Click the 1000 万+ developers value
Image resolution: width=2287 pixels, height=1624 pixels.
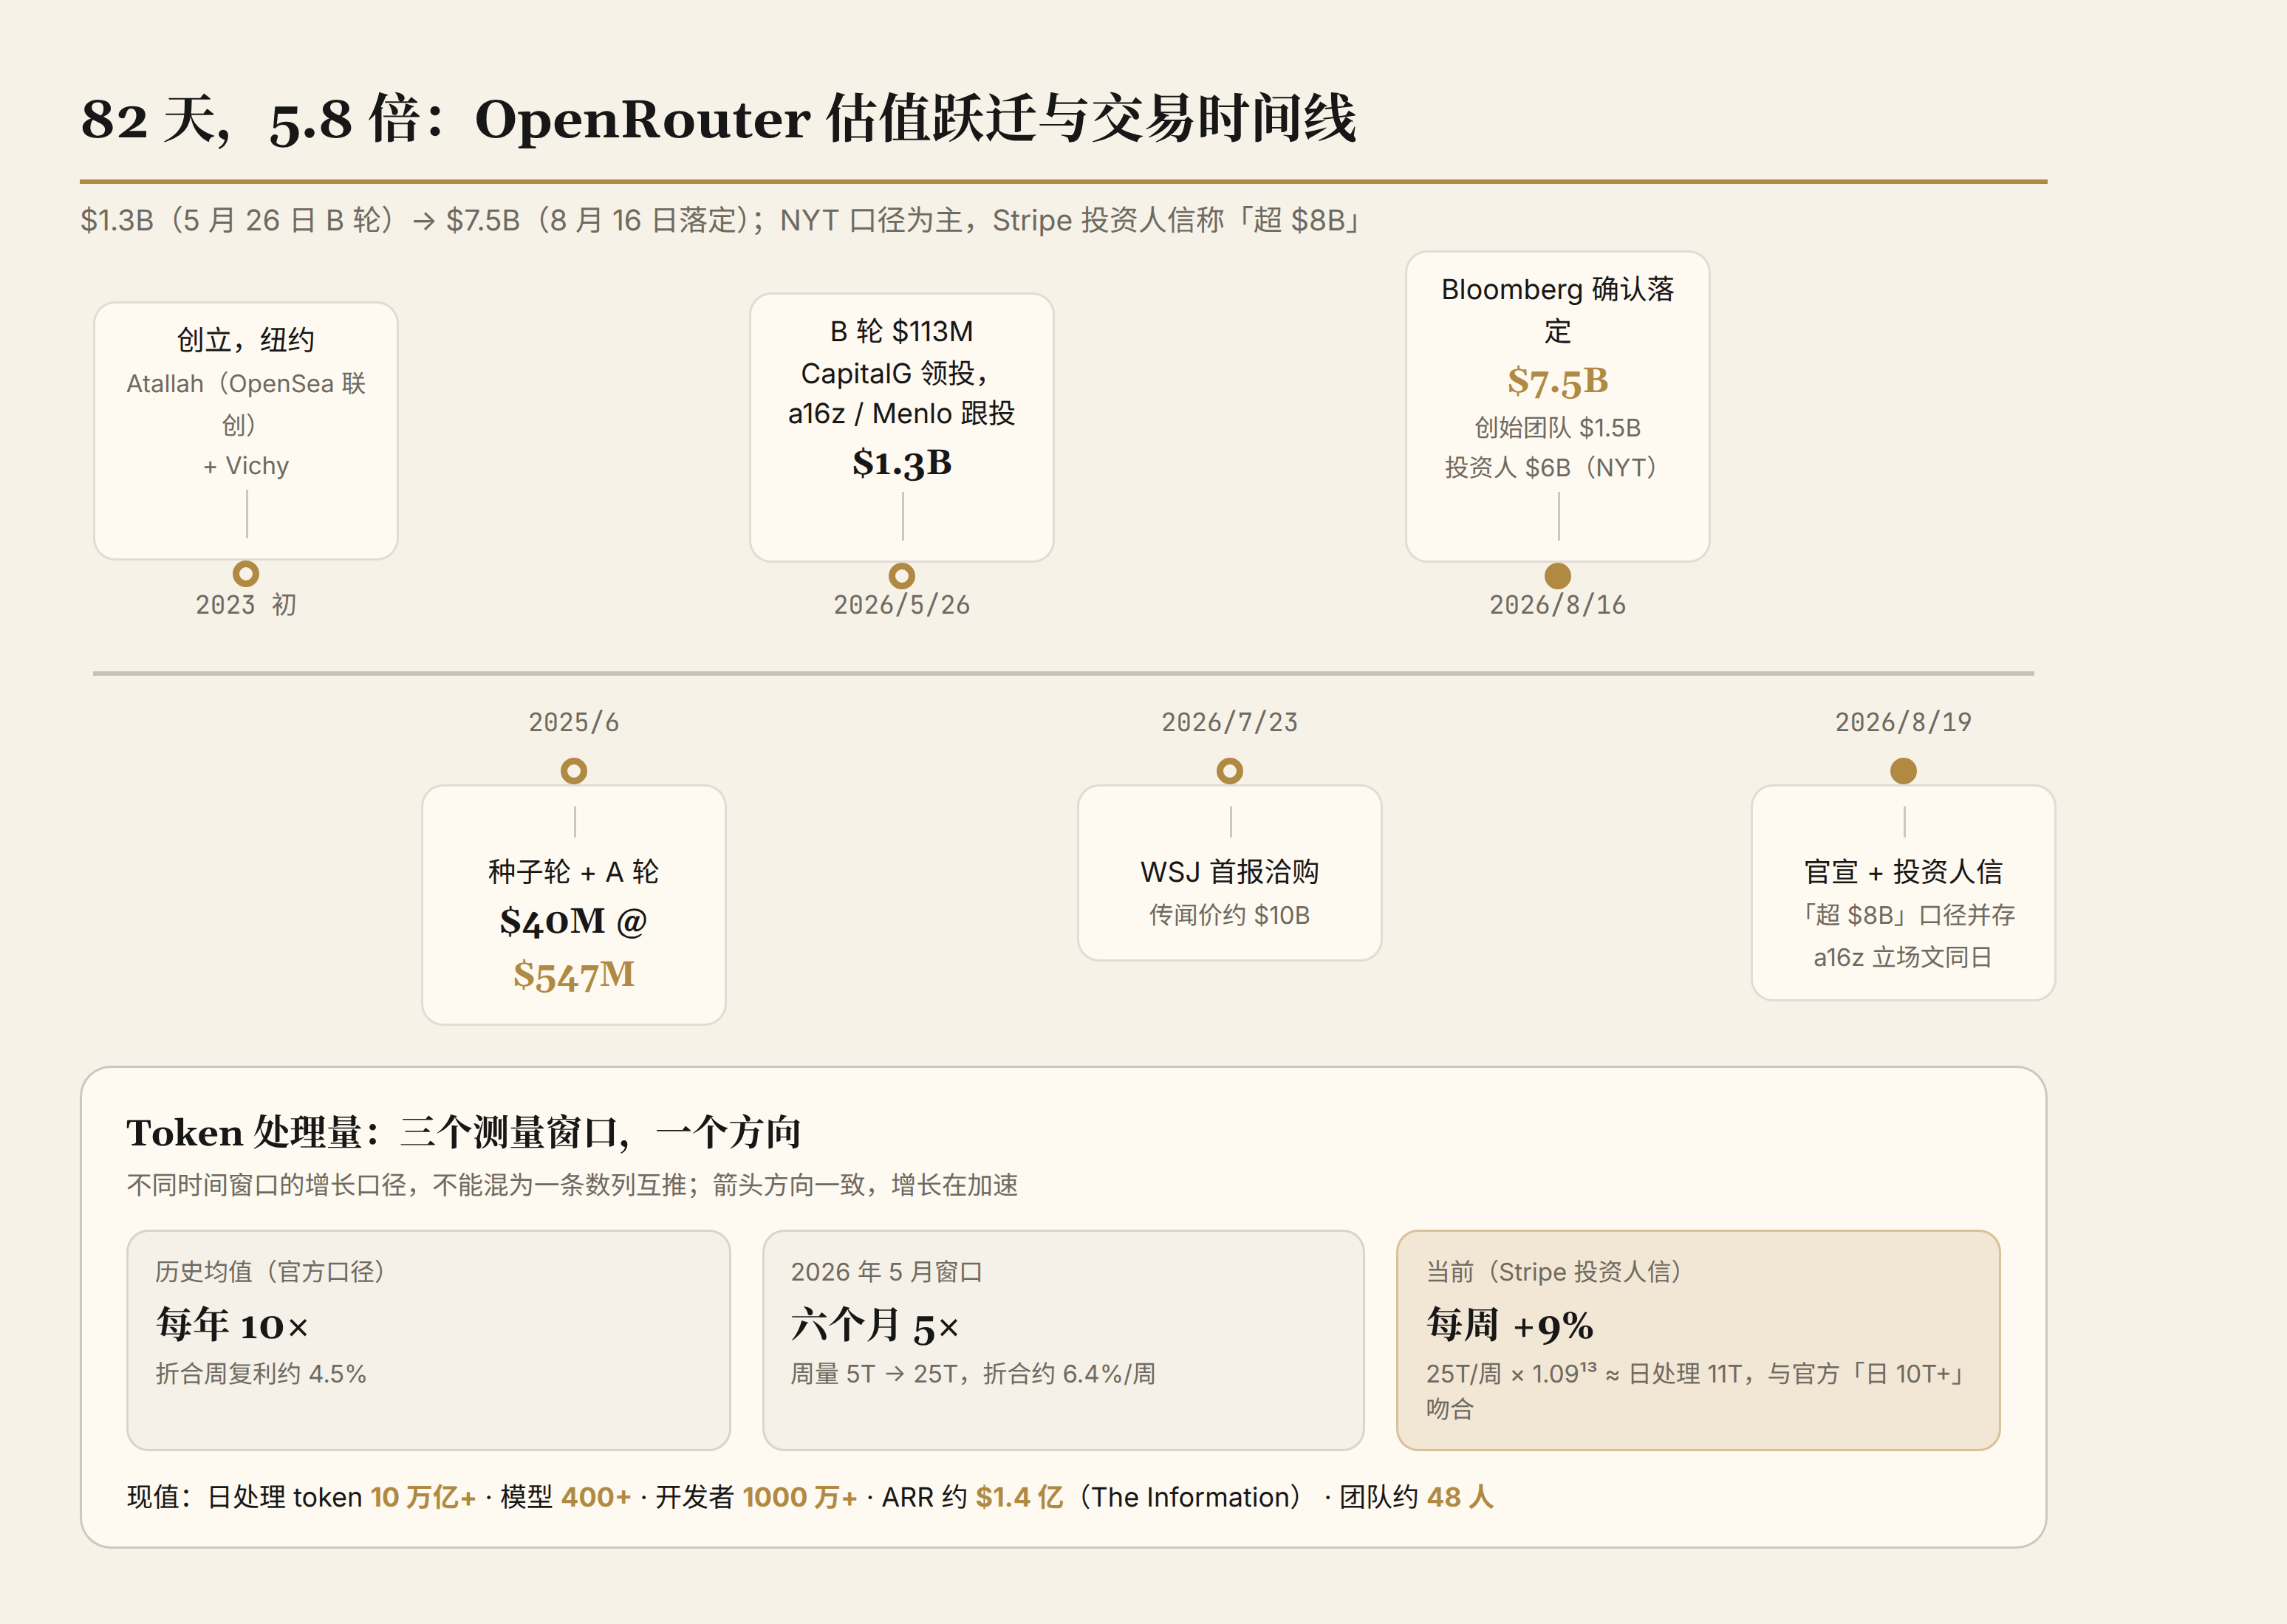[x=800, y=1498]
